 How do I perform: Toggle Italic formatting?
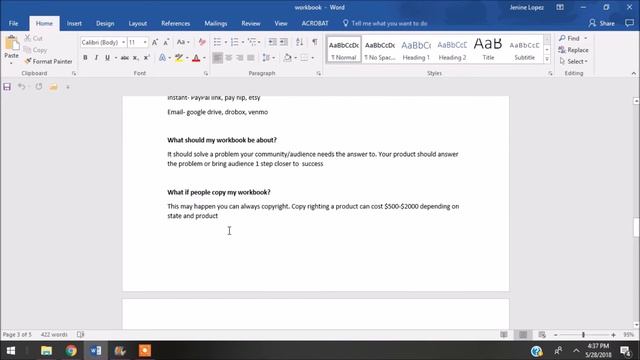coord(96,58)
